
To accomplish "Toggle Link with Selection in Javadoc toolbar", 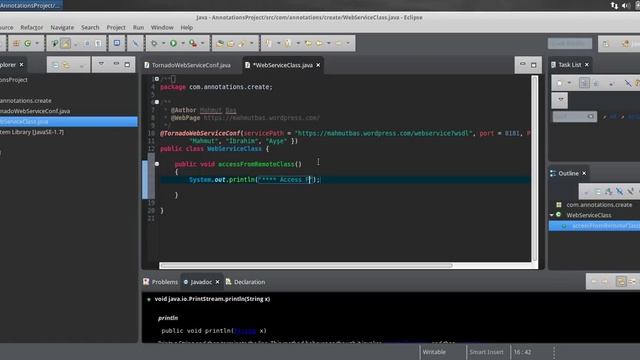I will coord(621,282).
